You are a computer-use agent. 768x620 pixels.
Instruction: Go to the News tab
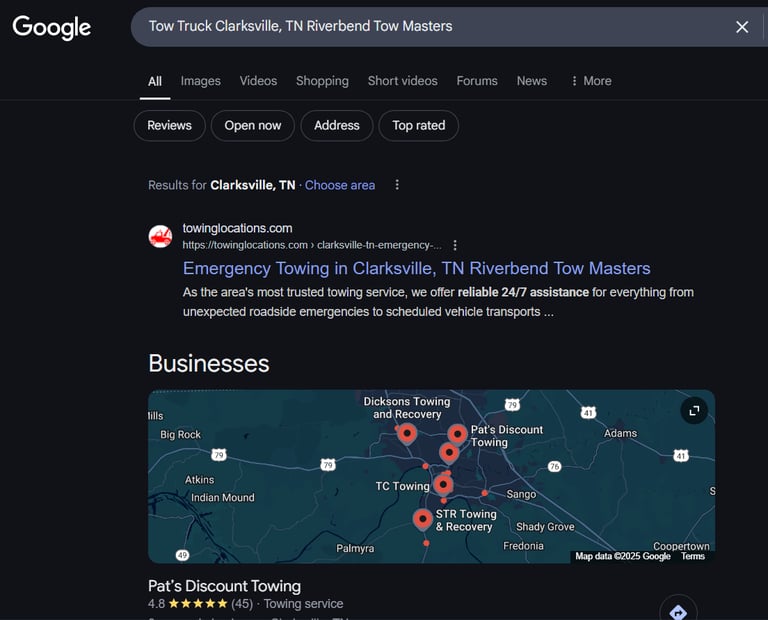click(531, 81)
